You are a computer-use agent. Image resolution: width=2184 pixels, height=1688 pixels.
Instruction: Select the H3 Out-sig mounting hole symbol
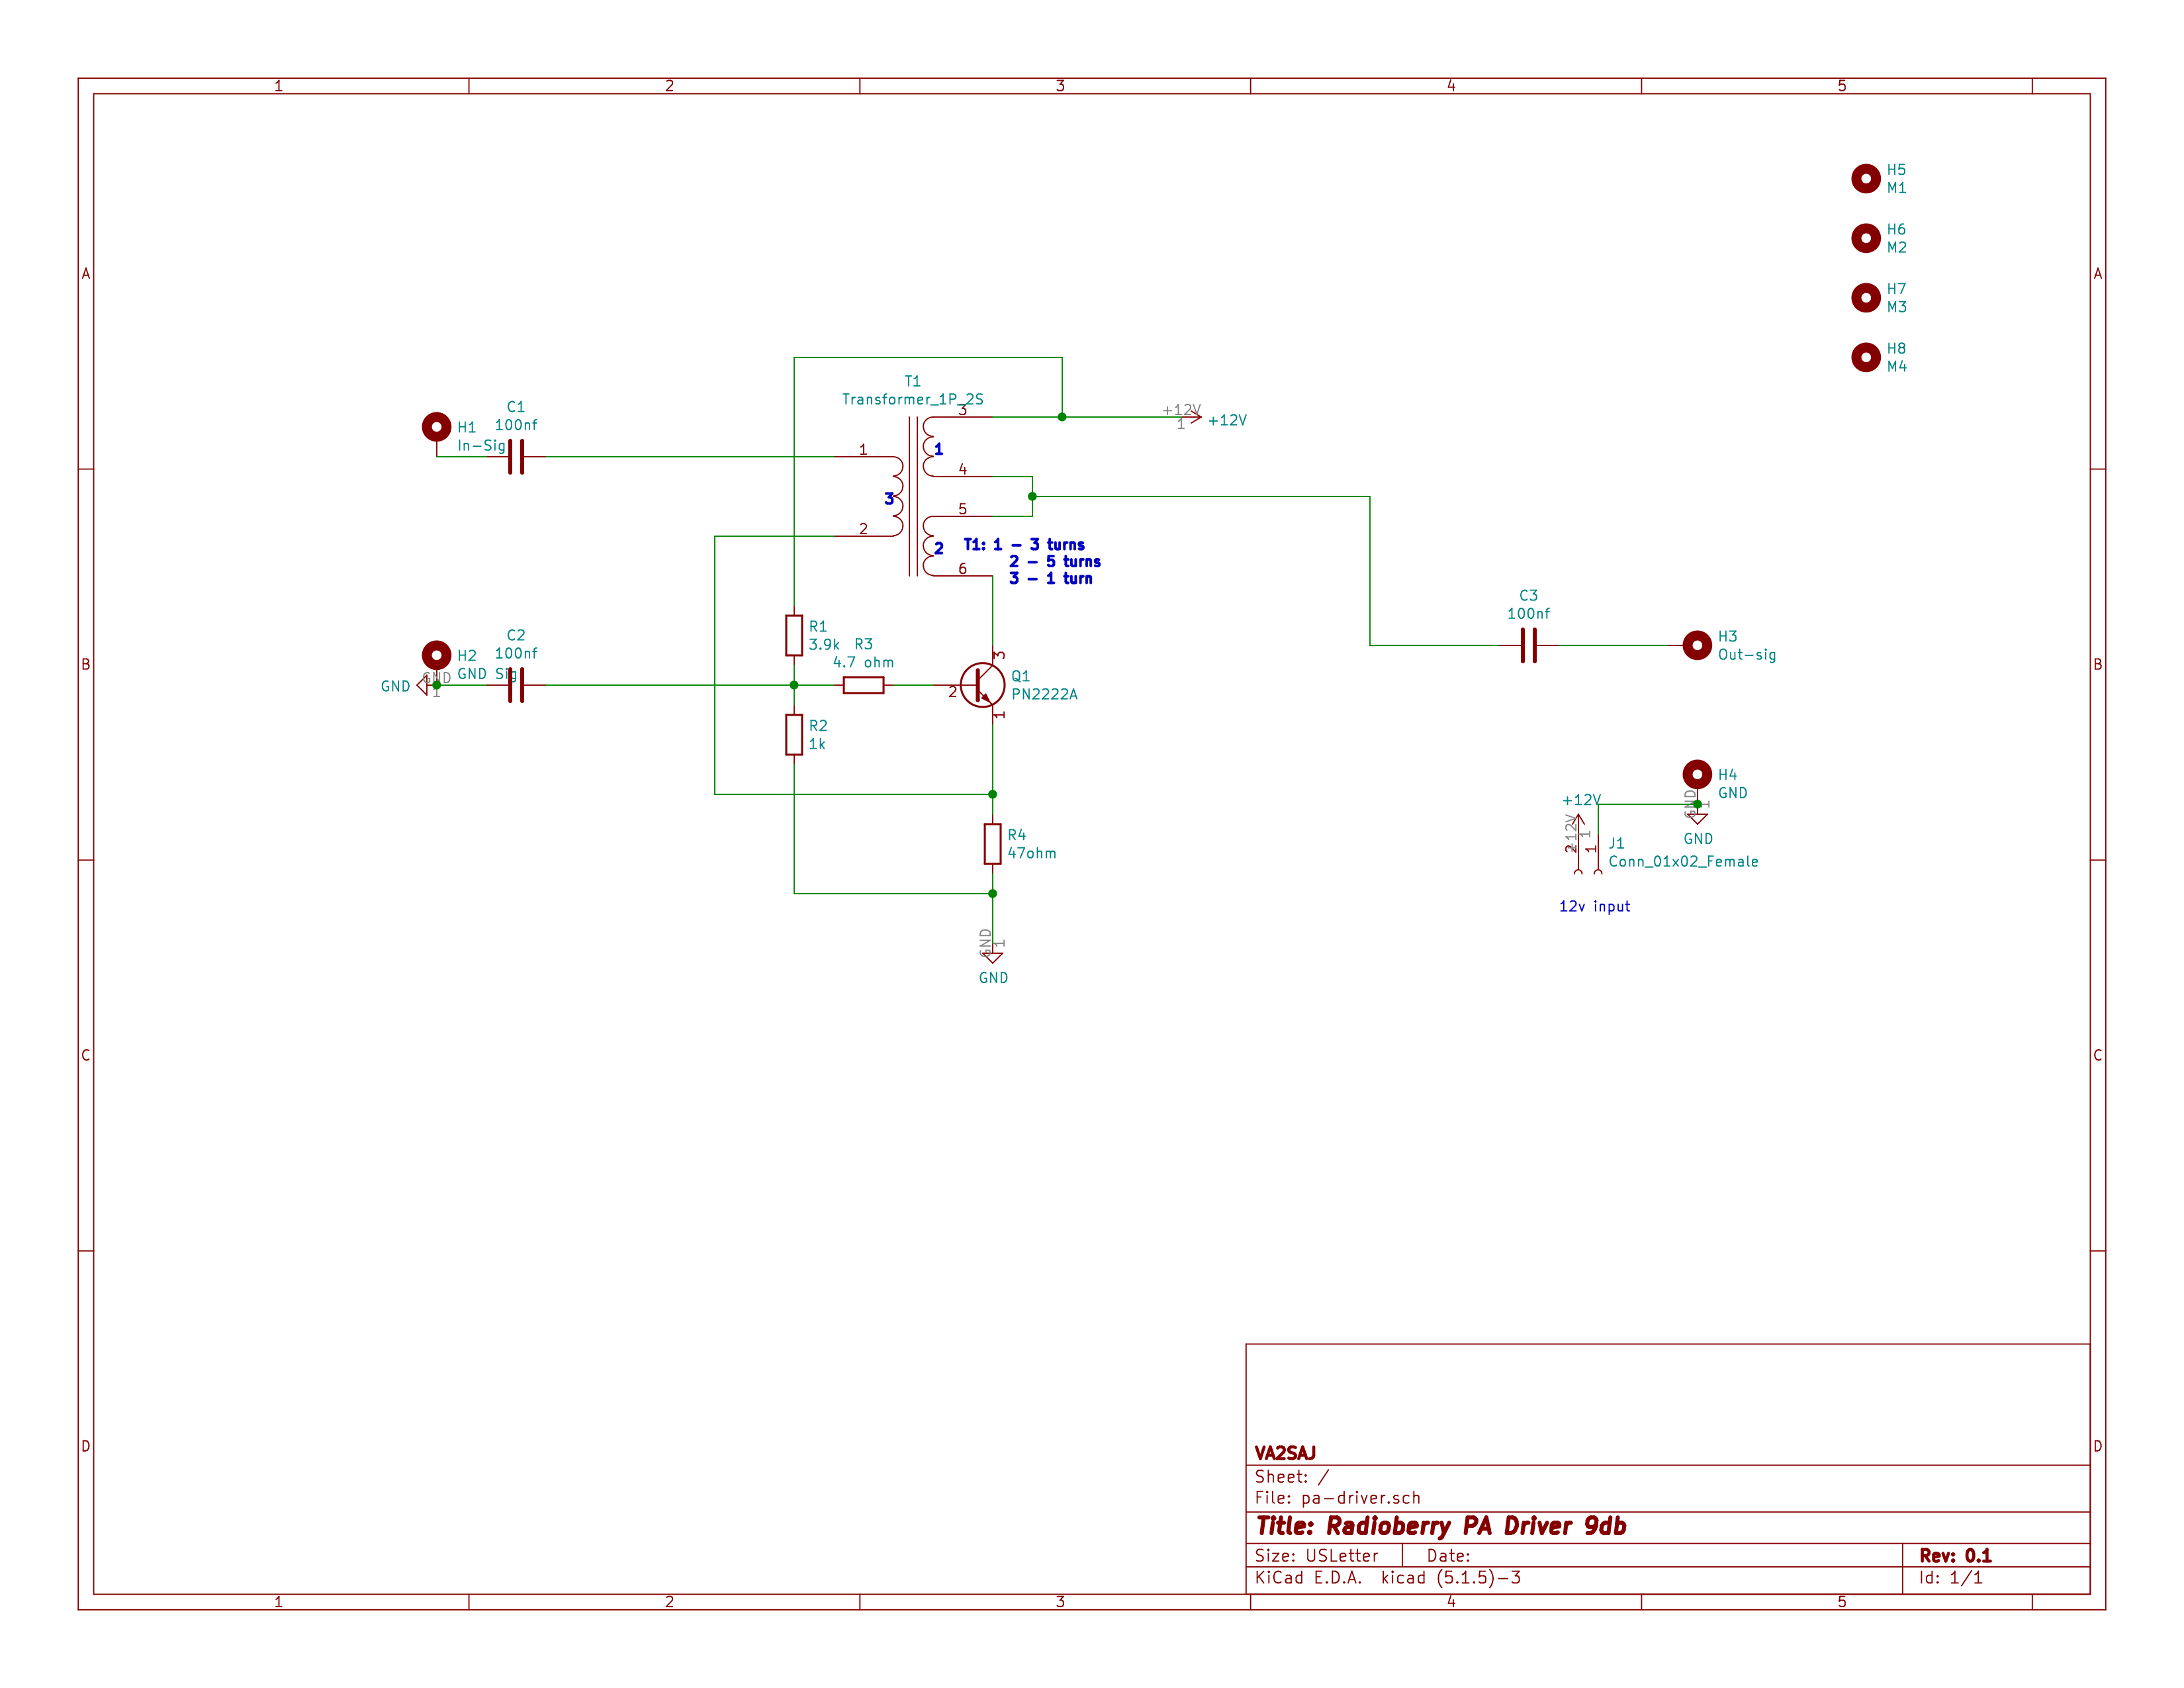pyautogui.click(x=1697, y=645)
